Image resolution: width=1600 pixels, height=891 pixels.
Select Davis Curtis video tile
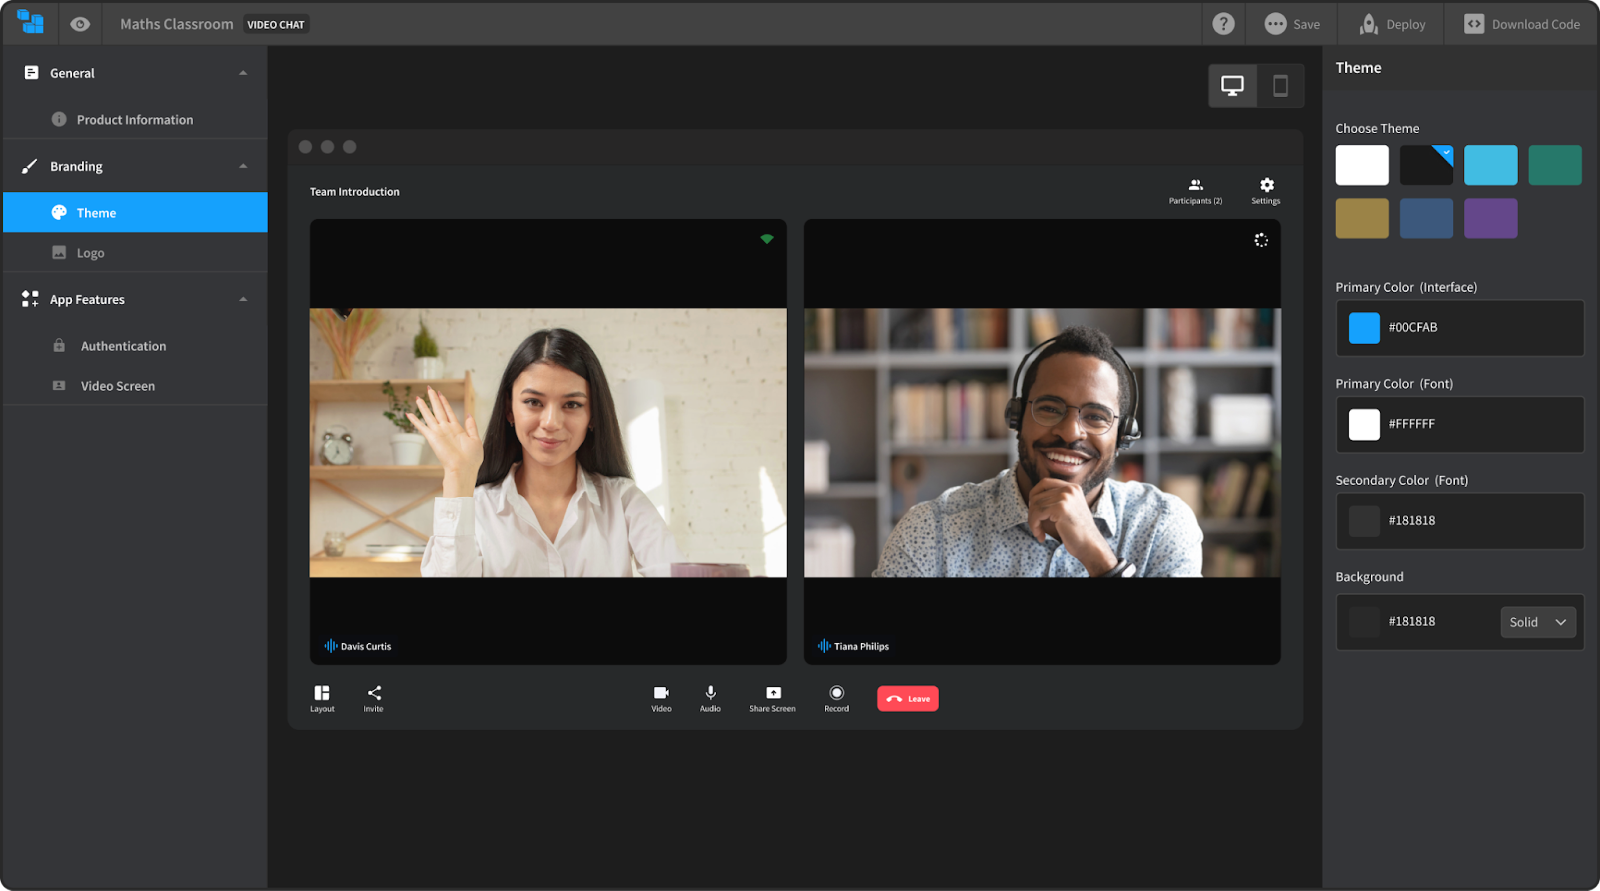[x=548, y=442]
